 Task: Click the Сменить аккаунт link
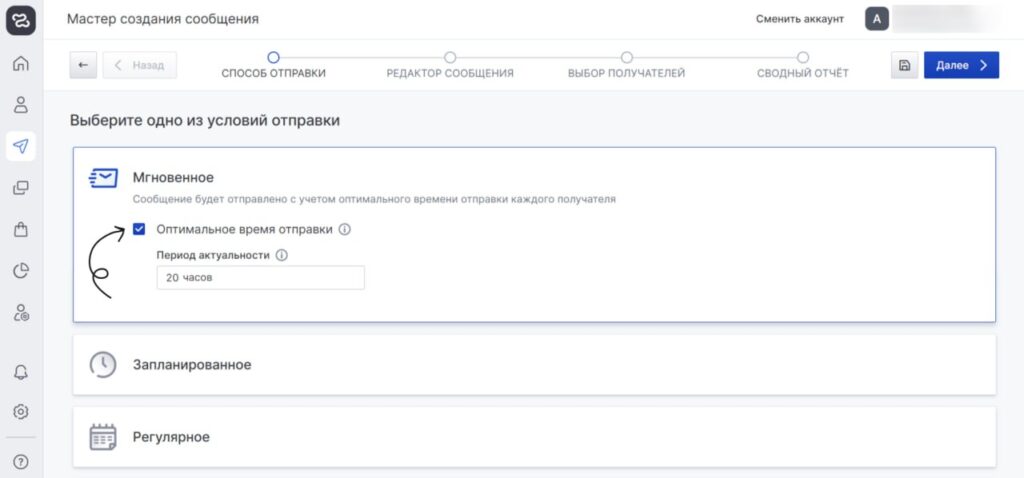pos(799,19)
